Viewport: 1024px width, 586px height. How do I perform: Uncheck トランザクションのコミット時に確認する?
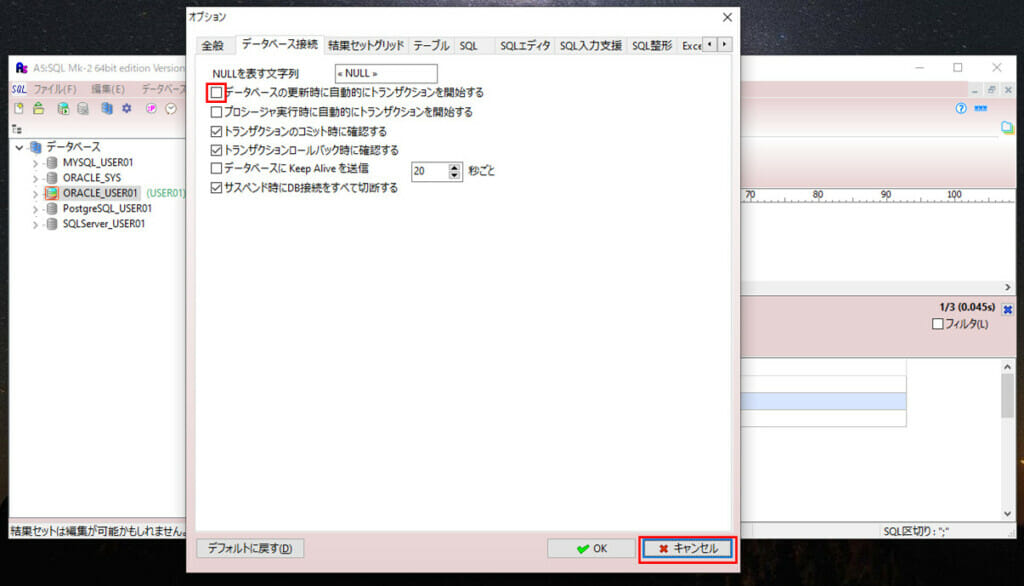217,131
